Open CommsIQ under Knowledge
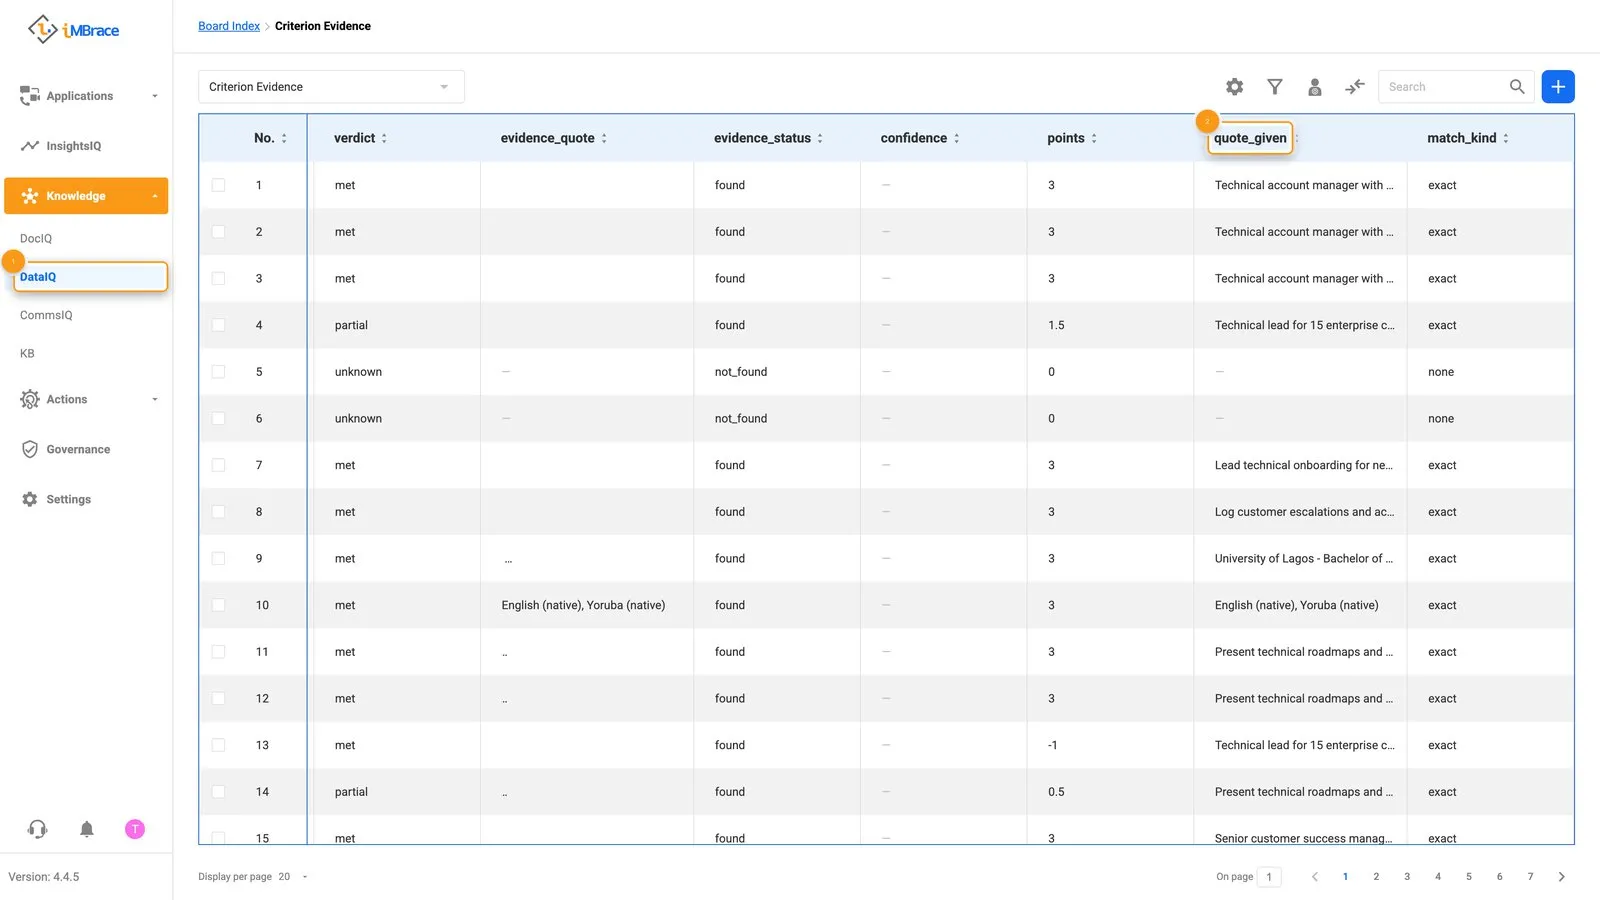 click(x=46, y=316)
